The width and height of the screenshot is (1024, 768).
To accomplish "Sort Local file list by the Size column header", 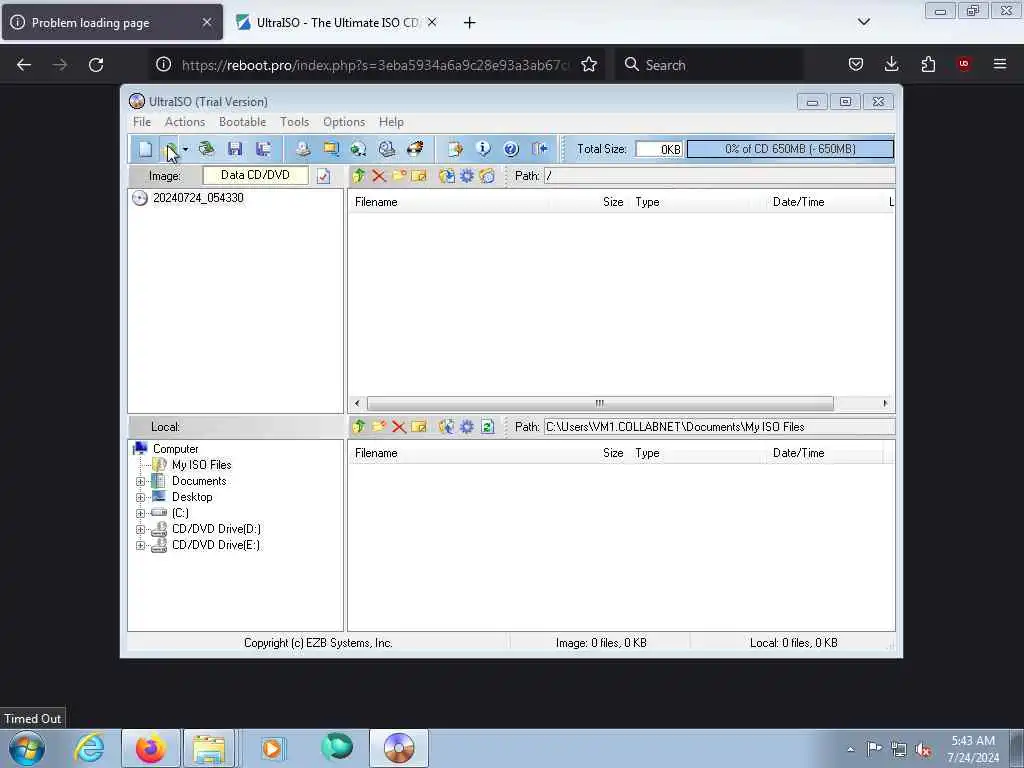I will (590, 453).
